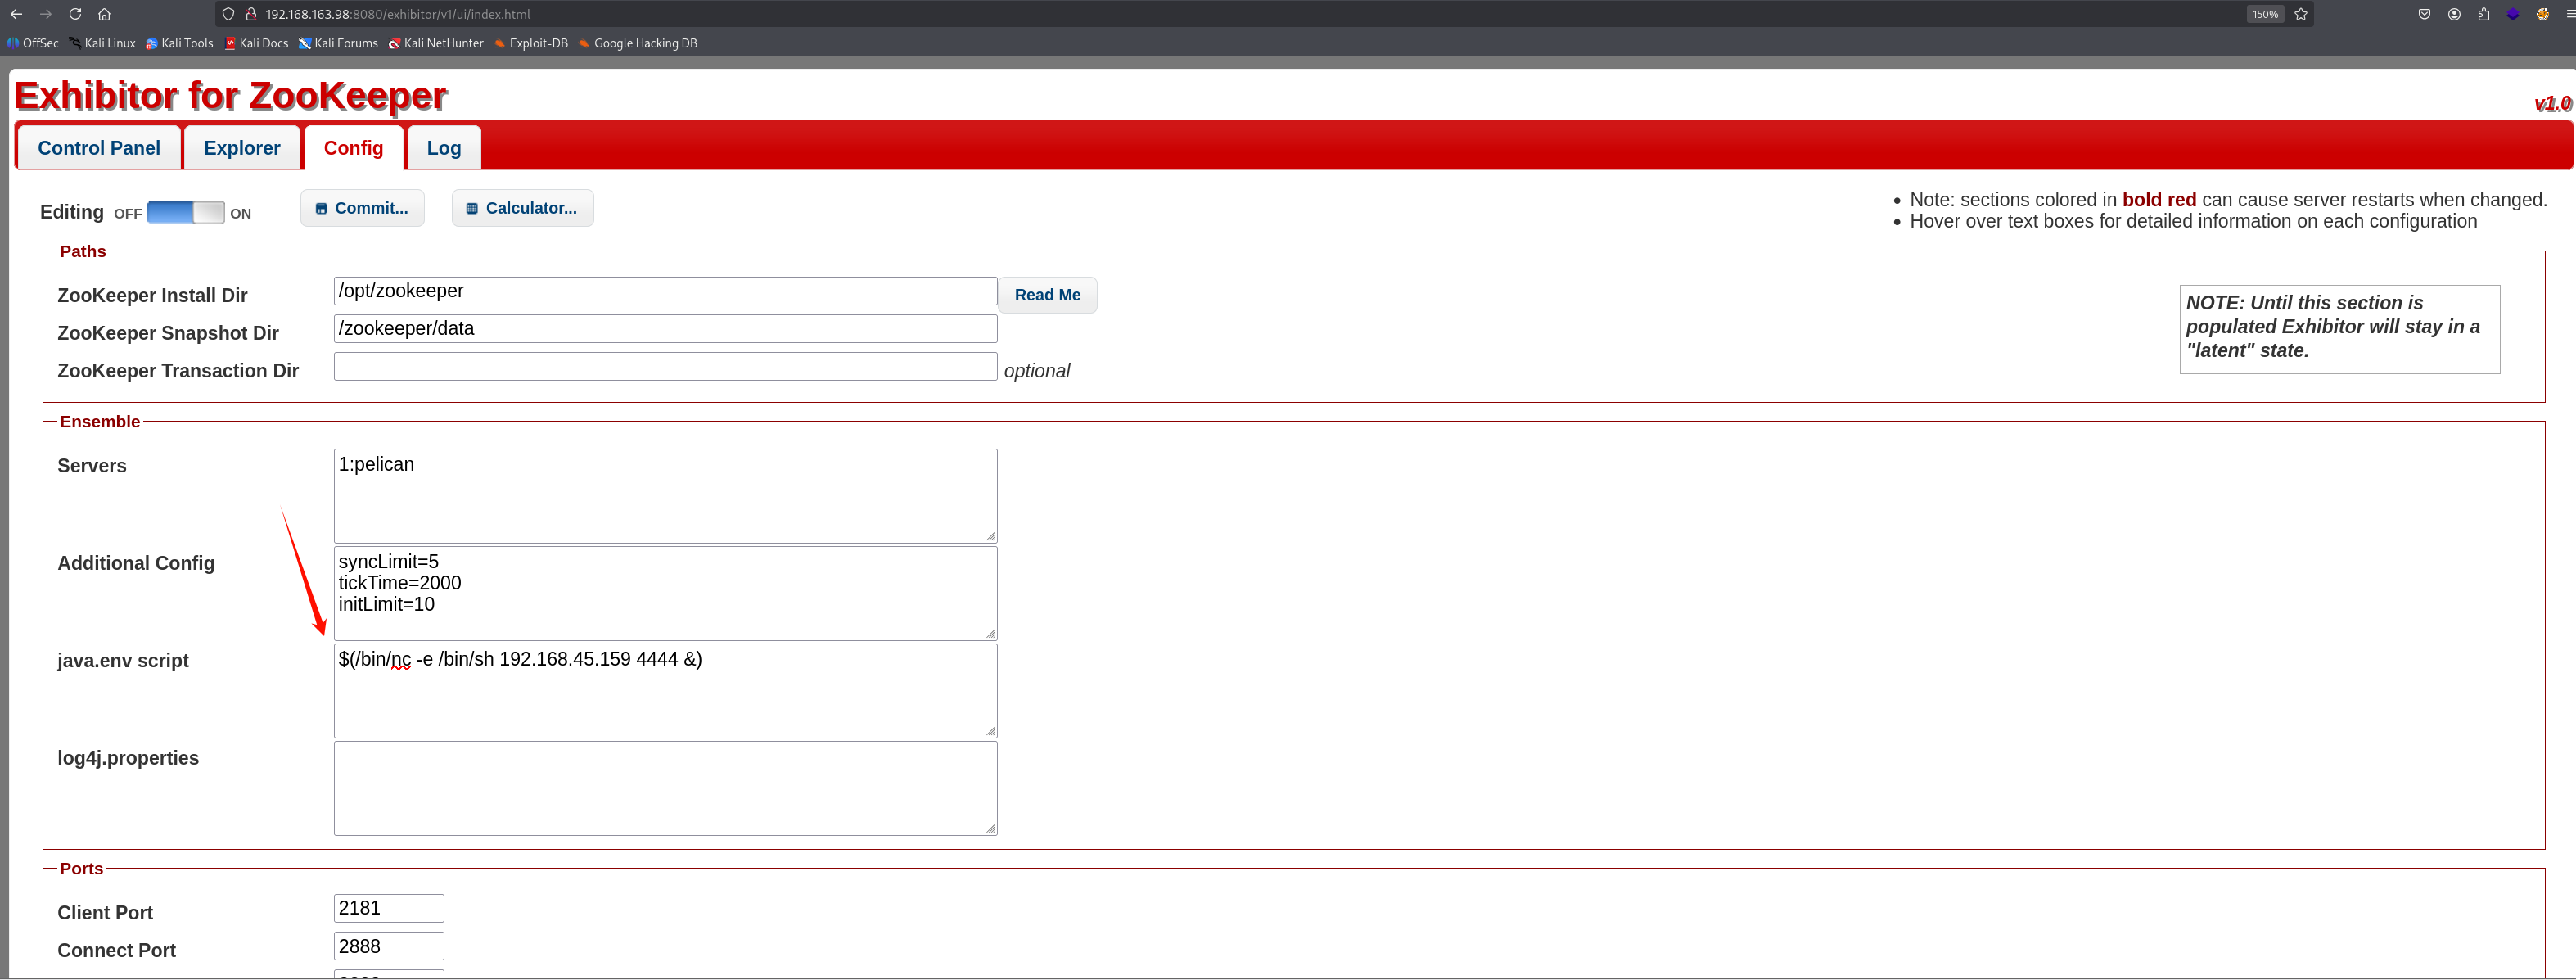Click the Read Me button

pyautogui.click(x=1047, y=295)
